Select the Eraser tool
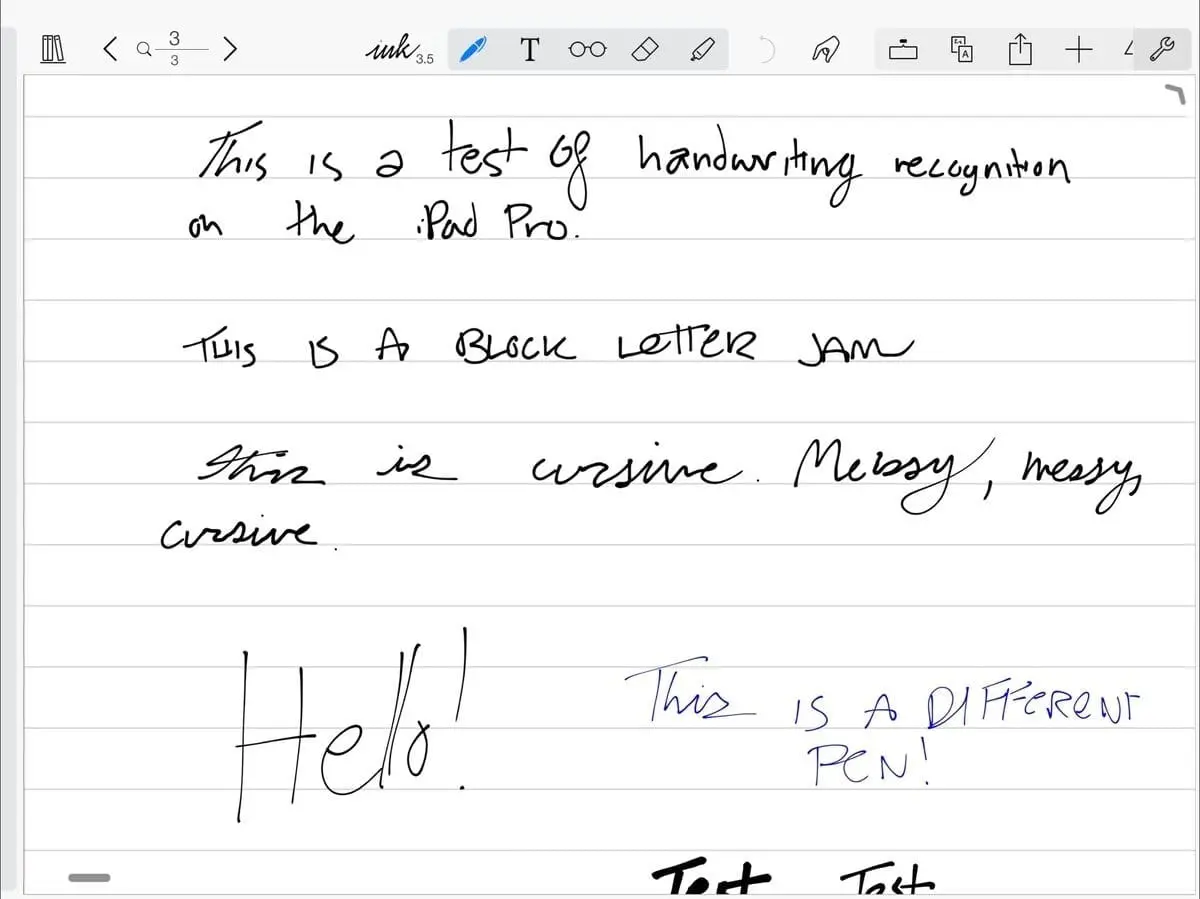Image resolution: width=1200 pixels, height=899 pixels. (x=646, y=49)
